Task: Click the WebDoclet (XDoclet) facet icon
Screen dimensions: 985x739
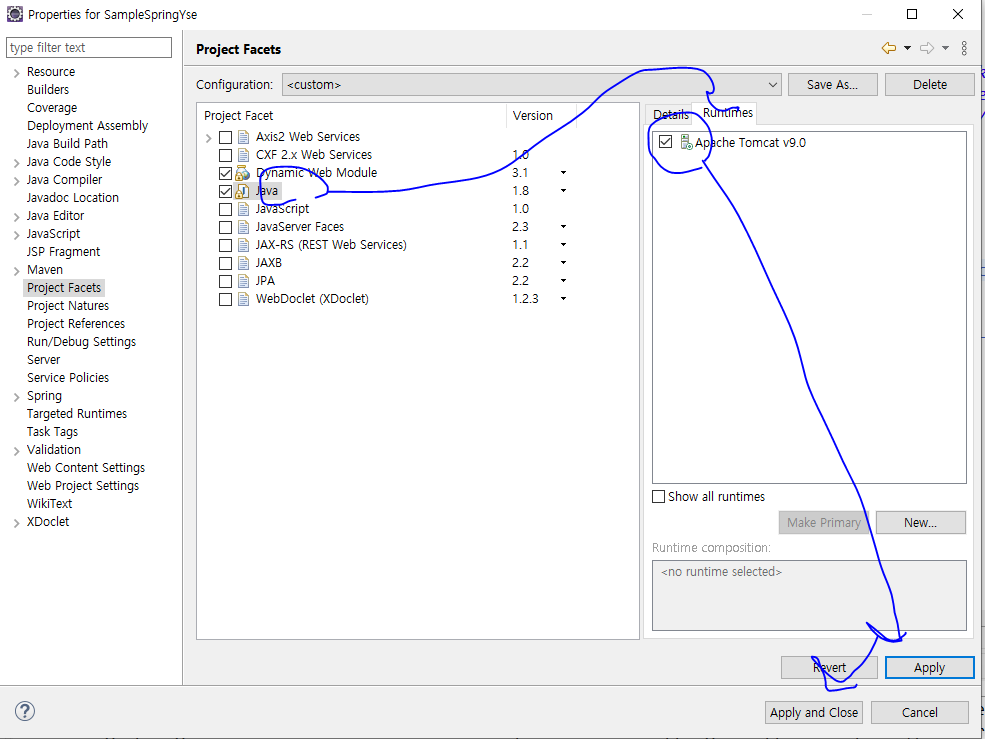Action: pos(243,299)
